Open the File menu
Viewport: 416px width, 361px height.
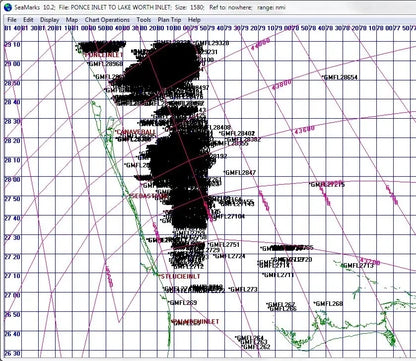12,20
